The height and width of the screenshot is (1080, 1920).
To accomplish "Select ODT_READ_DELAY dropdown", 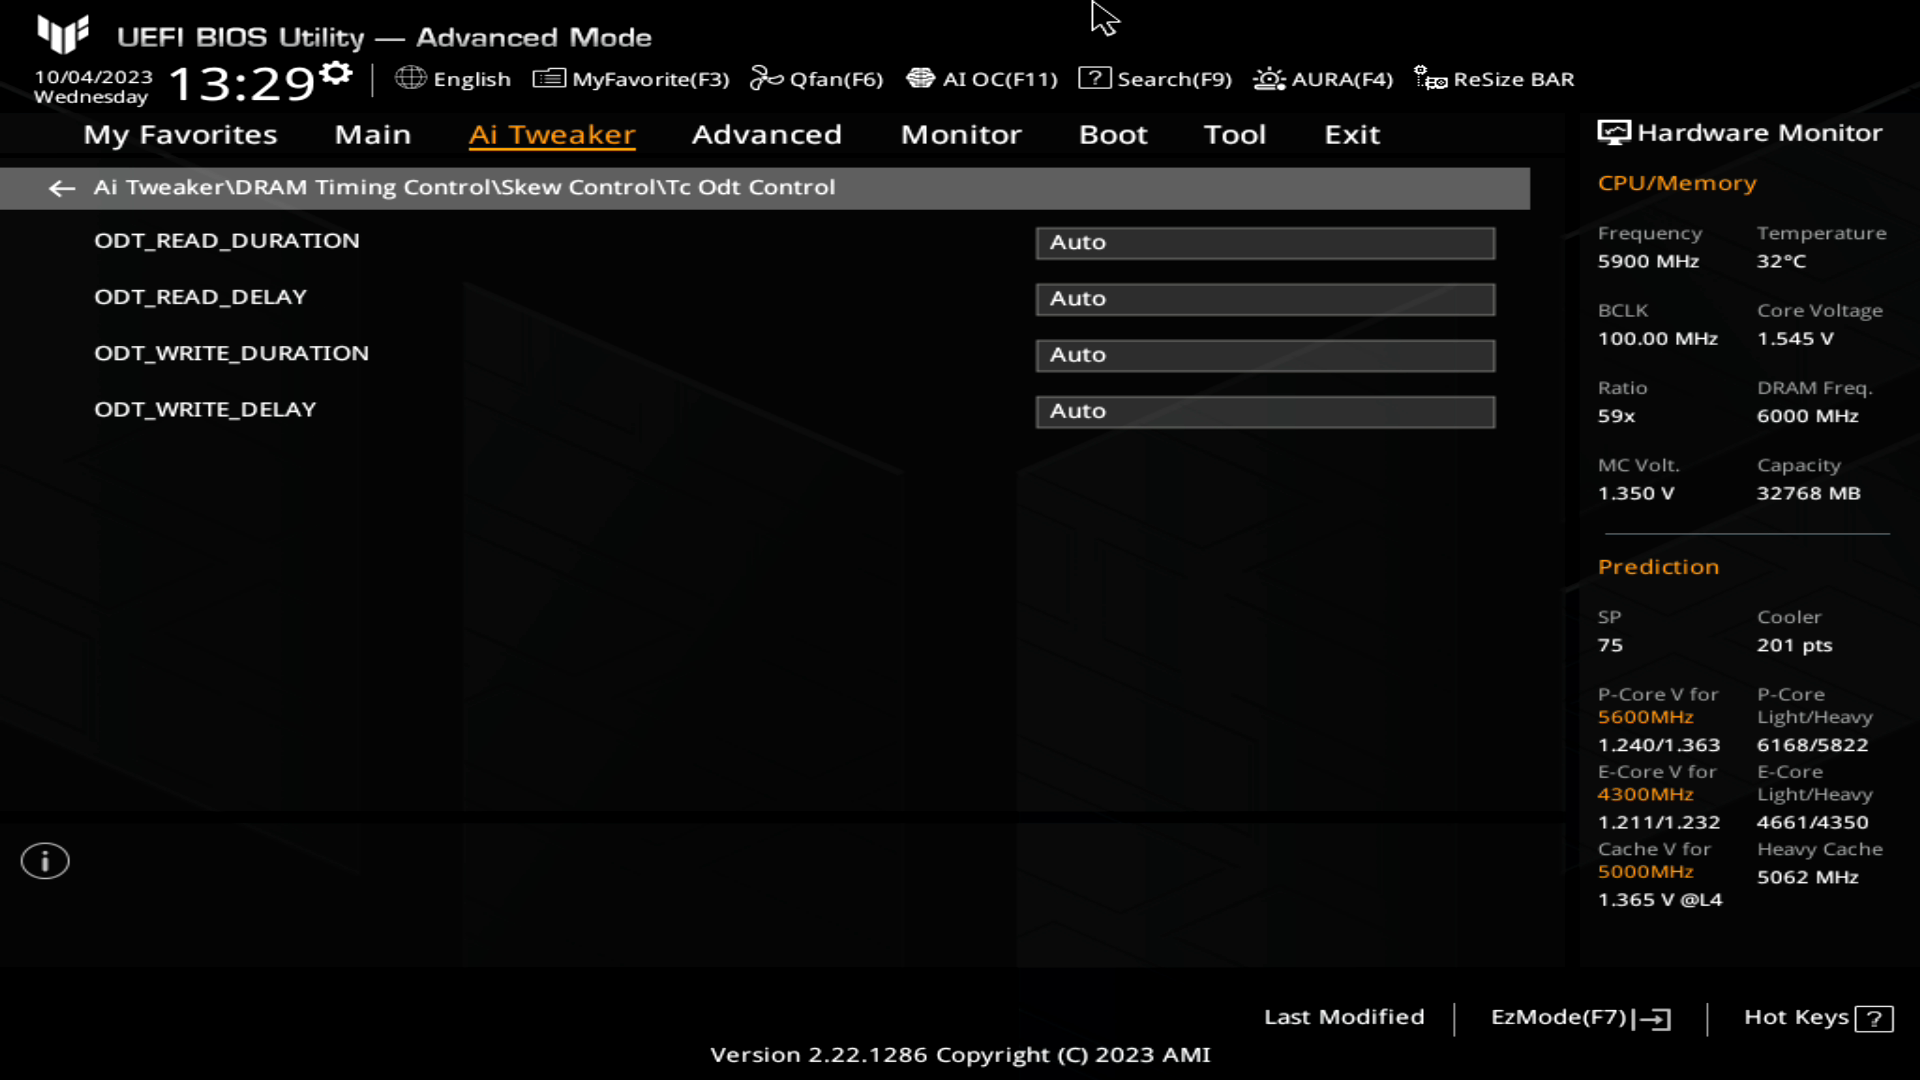I will click(1263, 297).
